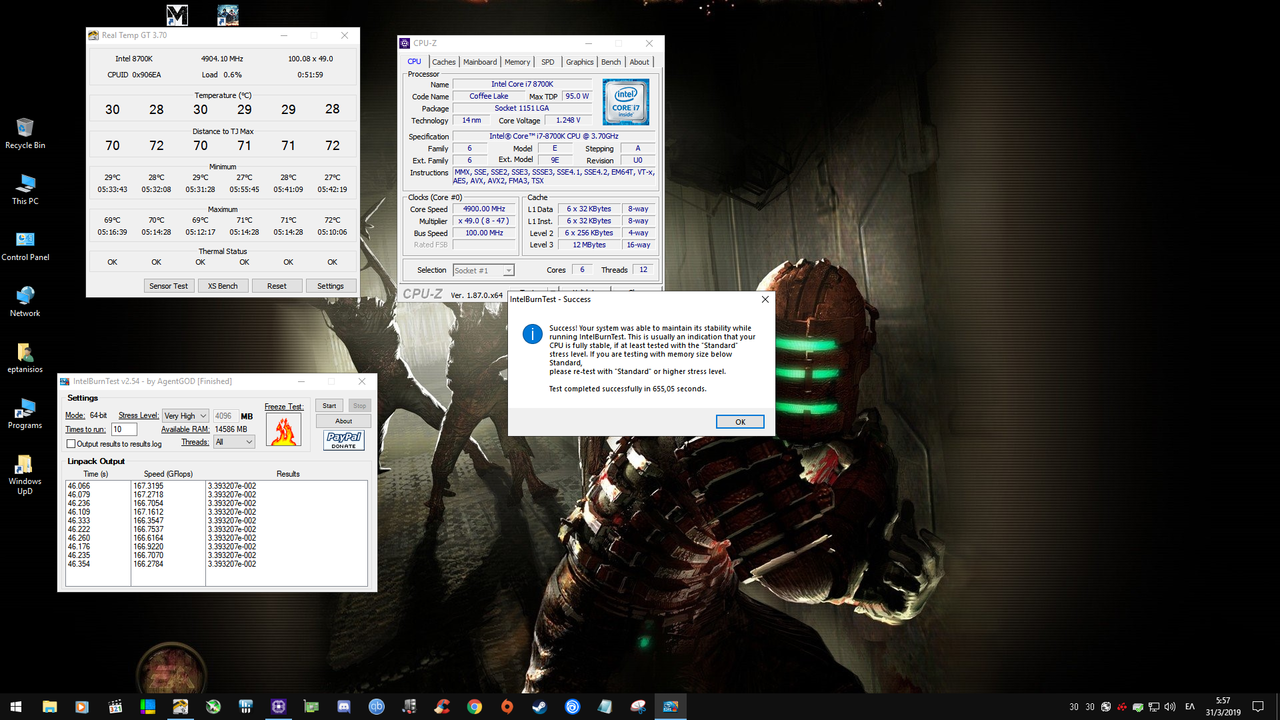Click the x 49.0 (8 - 47) multiplier field
Viewport: 1280px width, 720px height.
pos(484,221)
